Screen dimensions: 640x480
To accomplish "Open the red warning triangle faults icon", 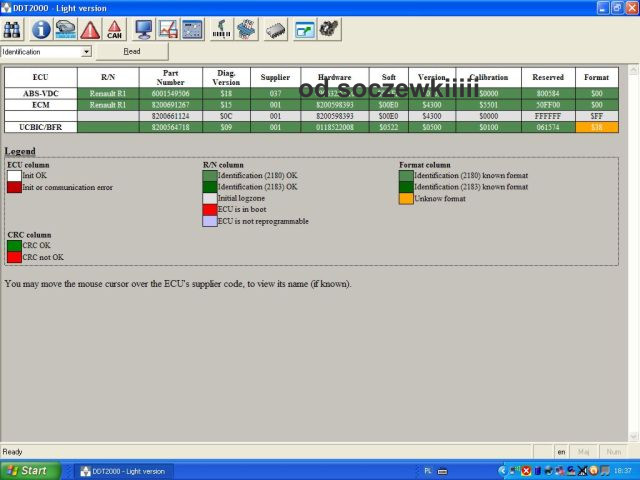I will pos(90,30).
